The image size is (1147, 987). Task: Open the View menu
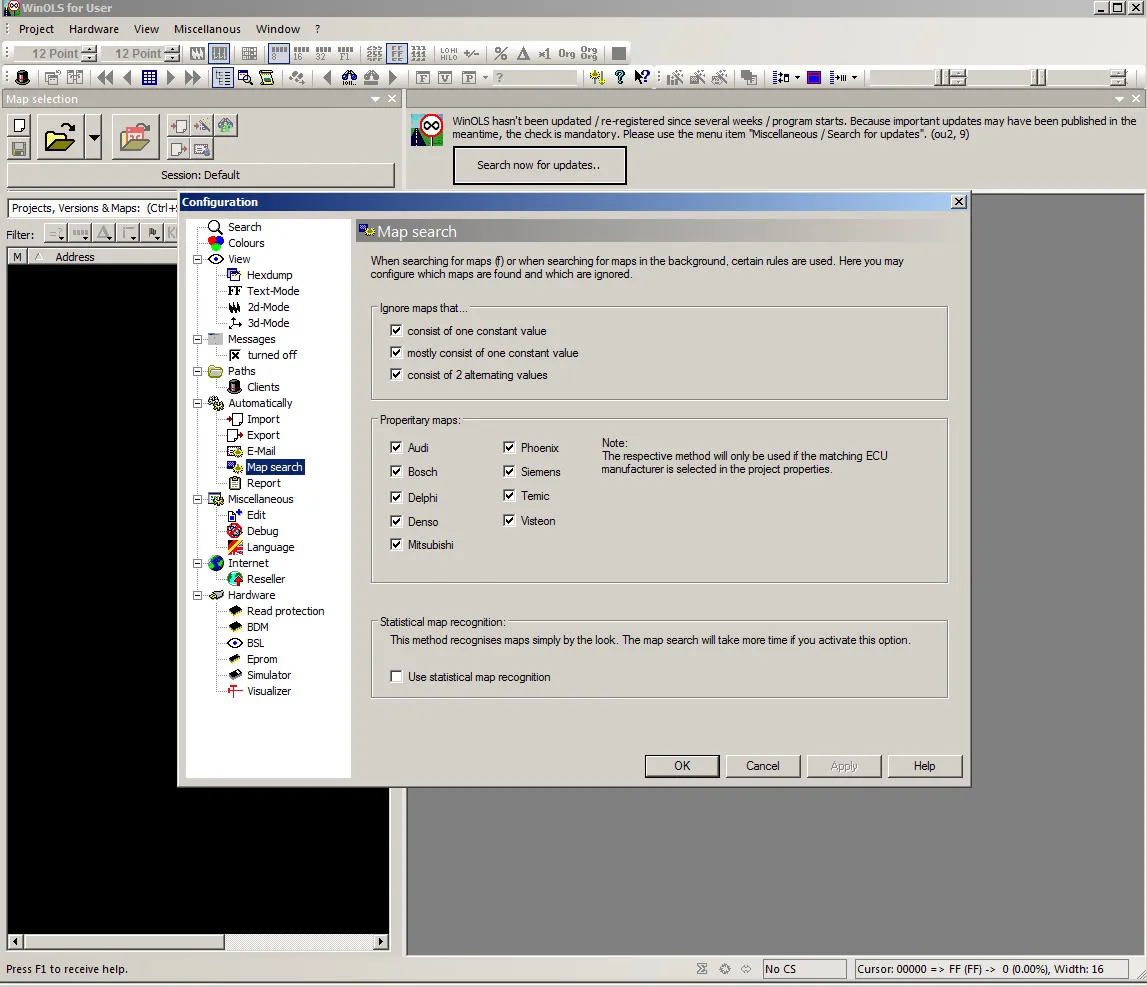146,29
